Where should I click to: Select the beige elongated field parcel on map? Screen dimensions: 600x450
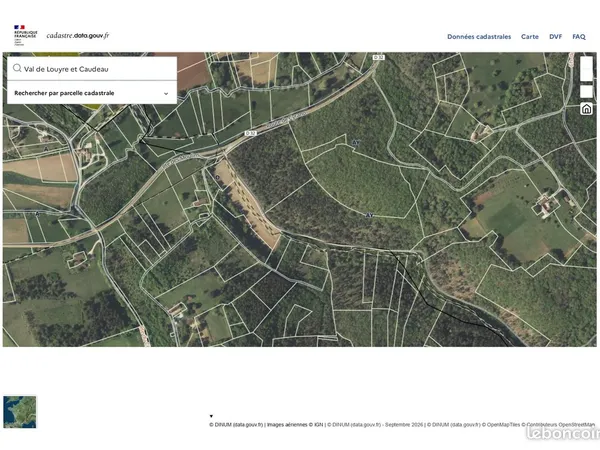pos(249,205)
